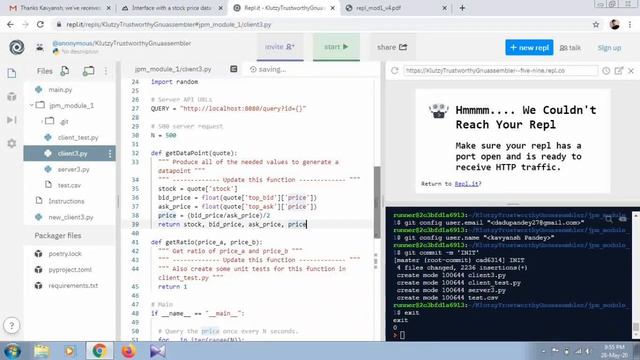The width and height of the screenshot is (640, 360).
Task: Open pyproject.toml packager file
Action: tap(69, 269)
